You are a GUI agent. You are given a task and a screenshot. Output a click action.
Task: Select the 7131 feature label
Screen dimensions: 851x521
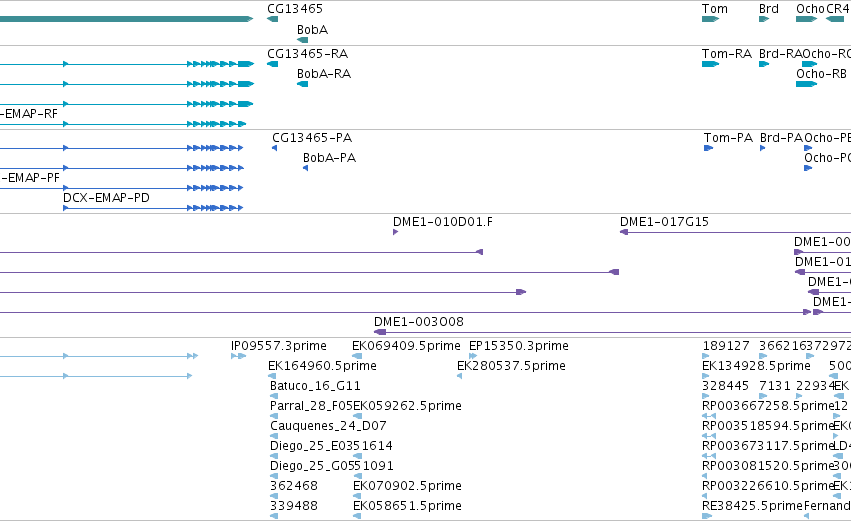774,386
